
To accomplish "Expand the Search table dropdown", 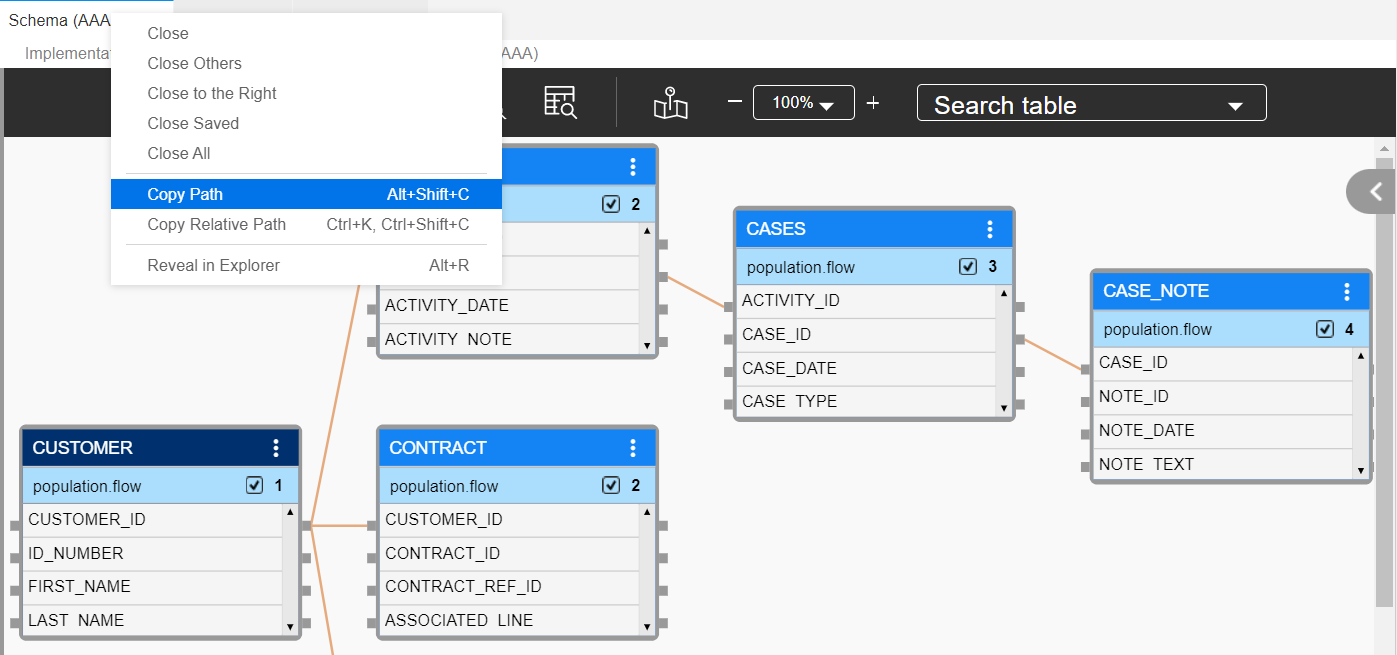I will [x=1235, y=106].
